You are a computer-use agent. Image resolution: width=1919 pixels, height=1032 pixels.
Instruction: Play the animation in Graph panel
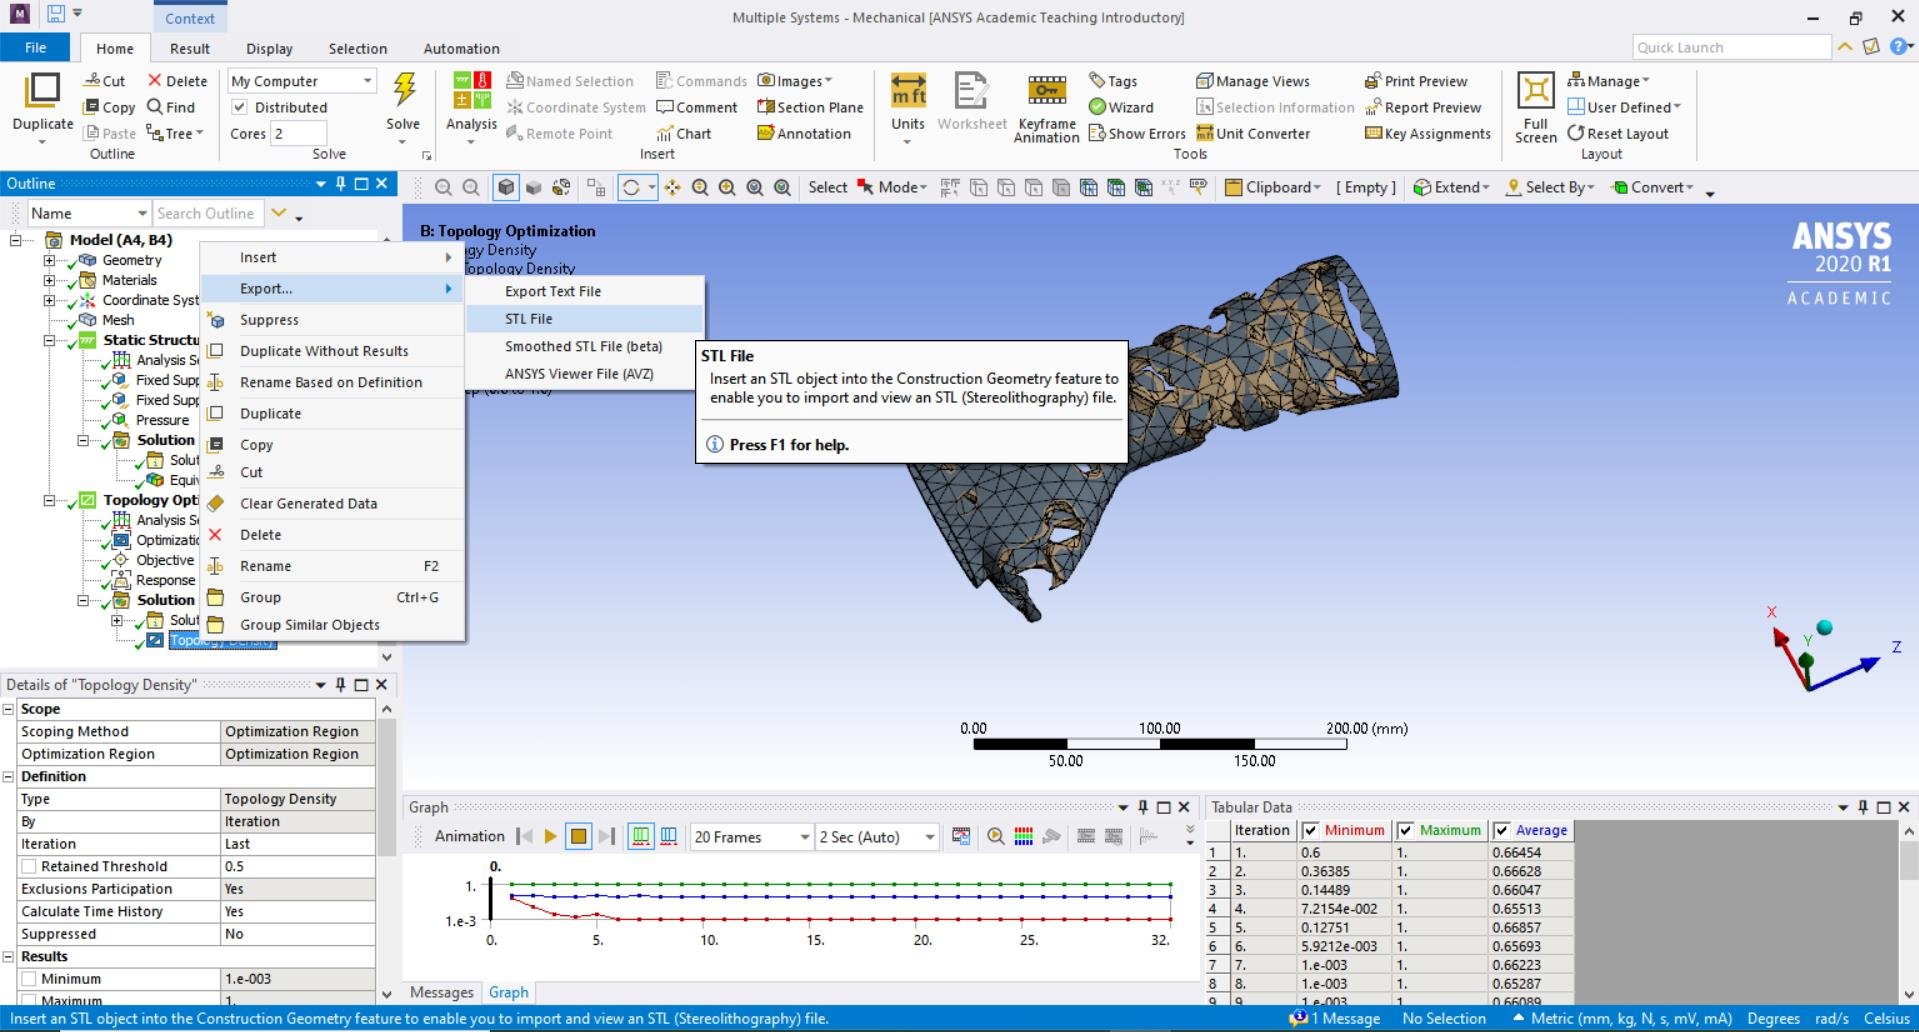pyautogui.click(x=550, y=836)
